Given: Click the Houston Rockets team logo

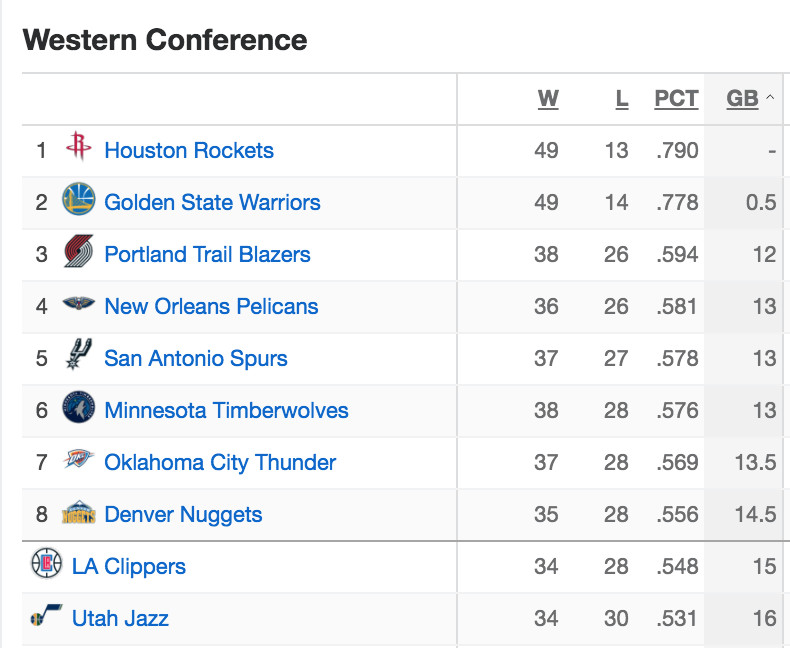Looking at the screenshot, I should (x=79, y=146).
